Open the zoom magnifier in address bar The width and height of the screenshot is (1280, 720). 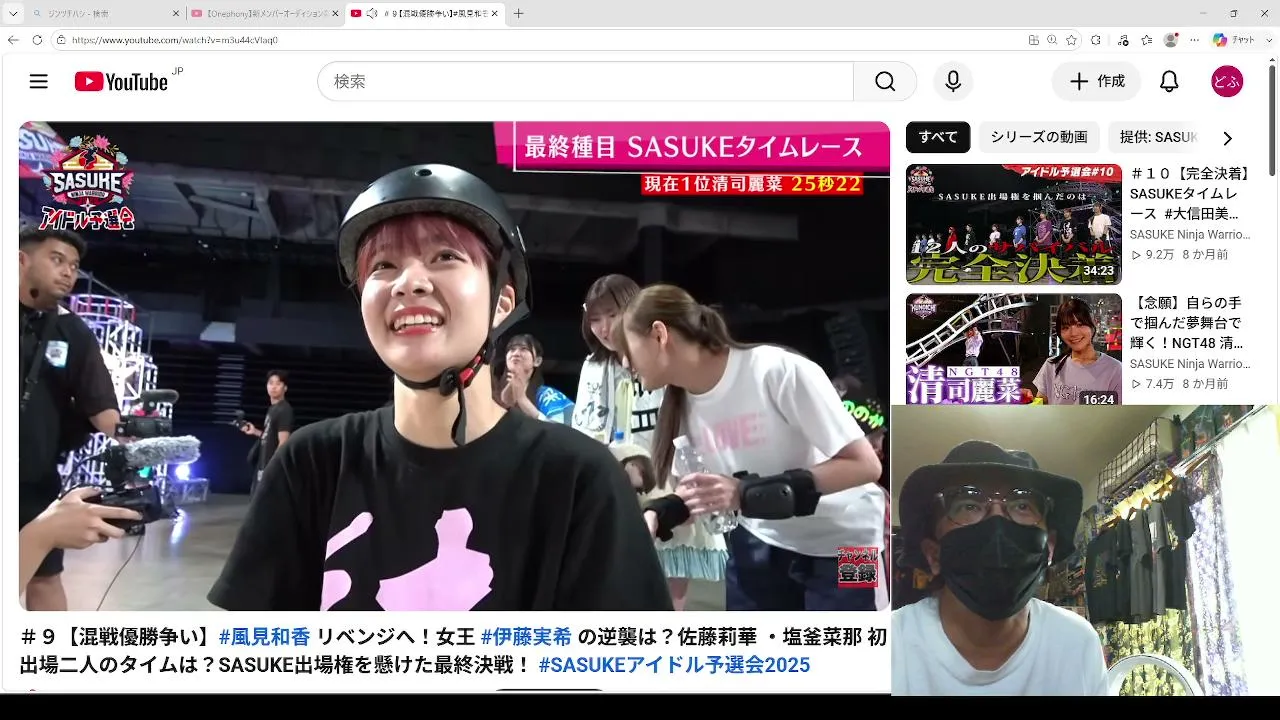(1052, 40)
